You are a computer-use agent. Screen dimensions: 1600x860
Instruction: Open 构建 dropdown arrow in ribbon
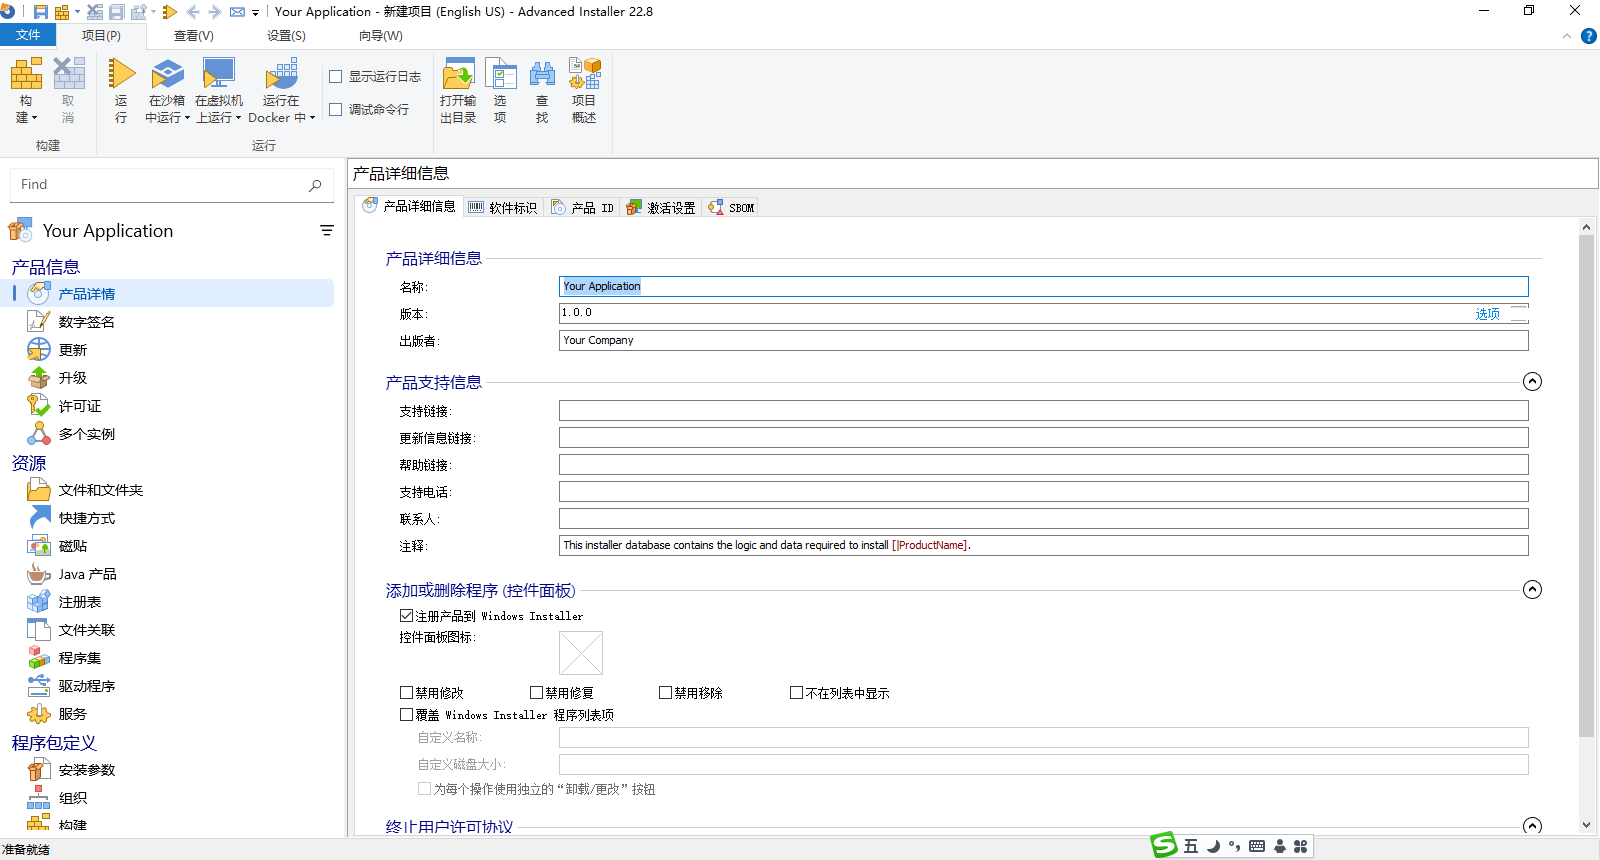coord(34,118)
